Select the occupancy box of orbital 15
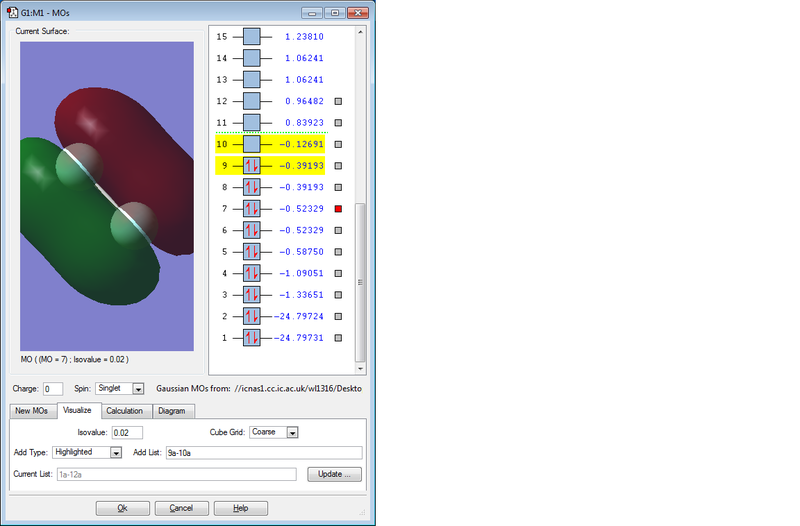800x526 pixels. pyautogui.click(x=252, y=37)
